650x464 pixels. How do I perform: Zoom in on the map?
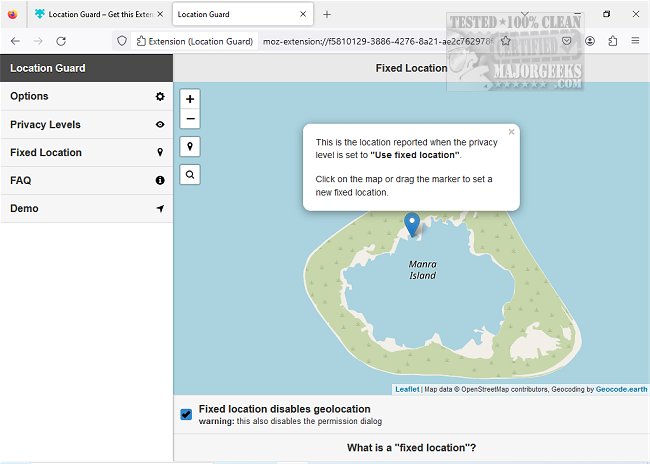(190, 99)
